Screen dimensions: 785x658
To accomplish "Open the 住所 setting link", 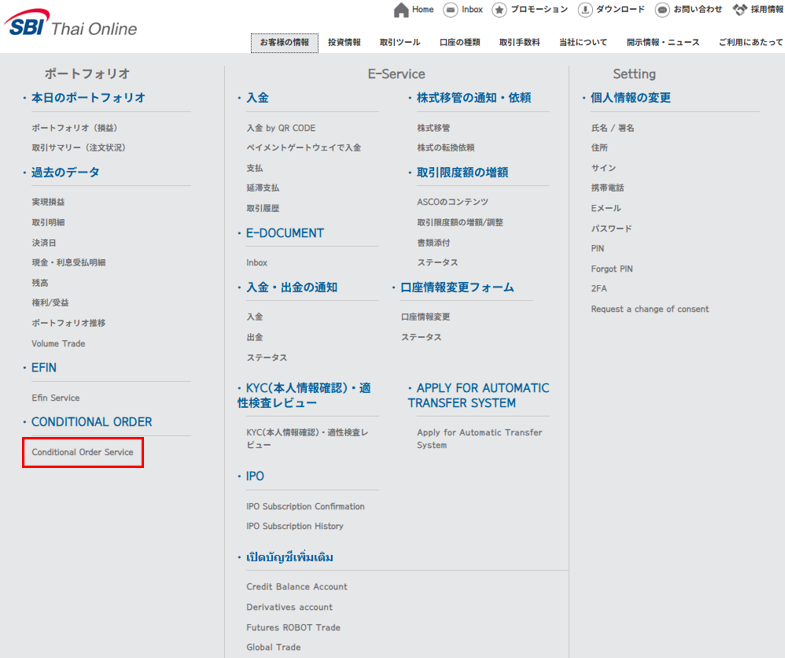I will 599,148.
